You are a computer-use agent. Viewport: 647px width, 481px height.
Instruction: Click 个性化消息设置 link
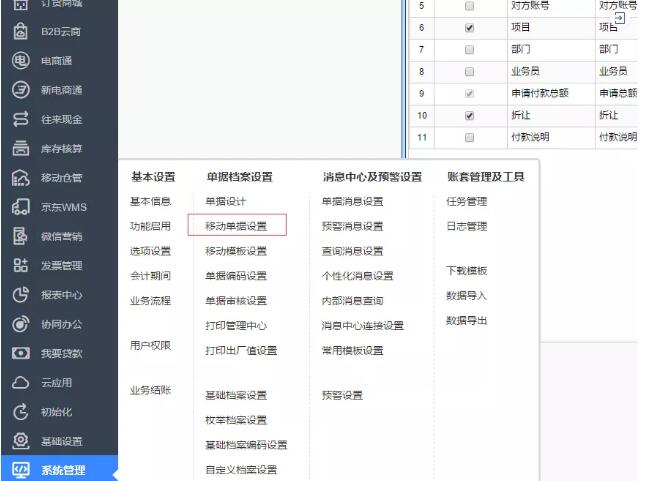tap(357, 276)
